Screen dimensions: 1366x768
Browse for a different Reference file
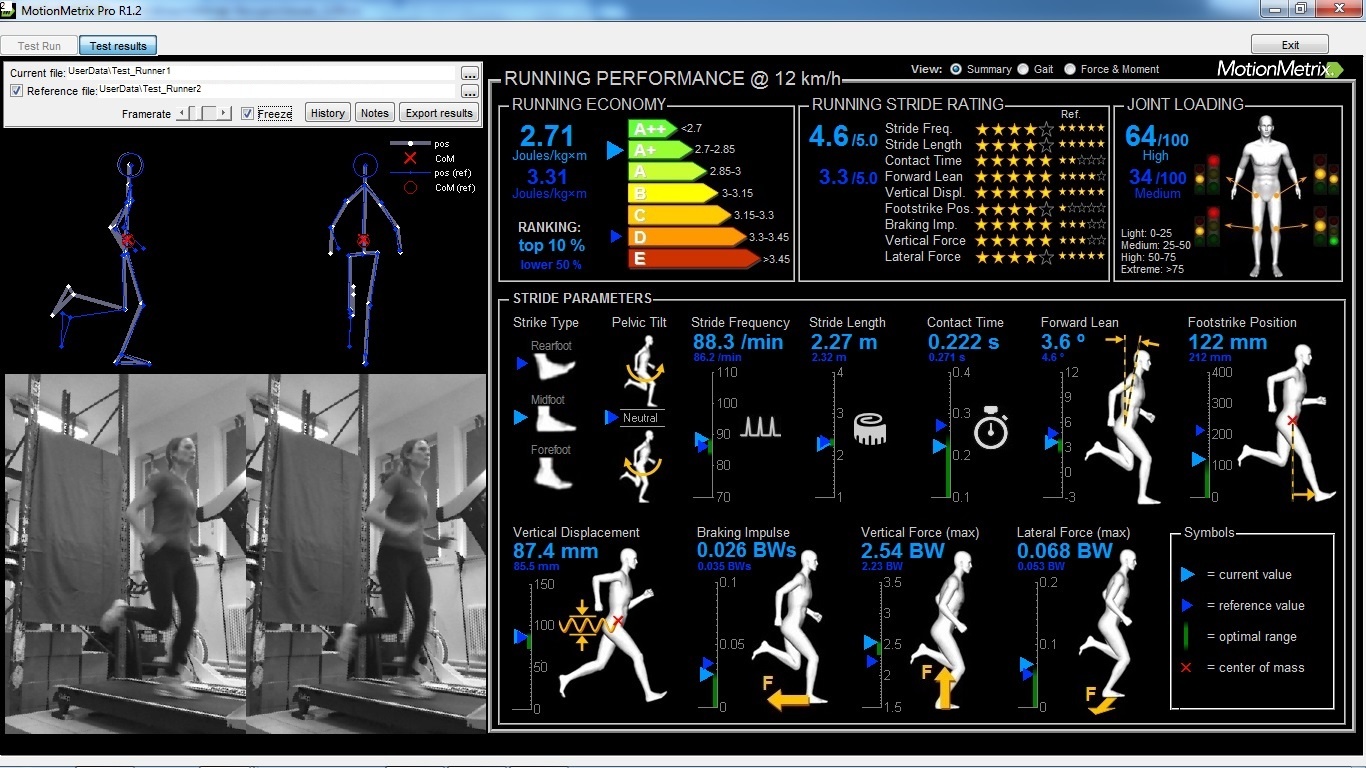click(x=468, y=91)
